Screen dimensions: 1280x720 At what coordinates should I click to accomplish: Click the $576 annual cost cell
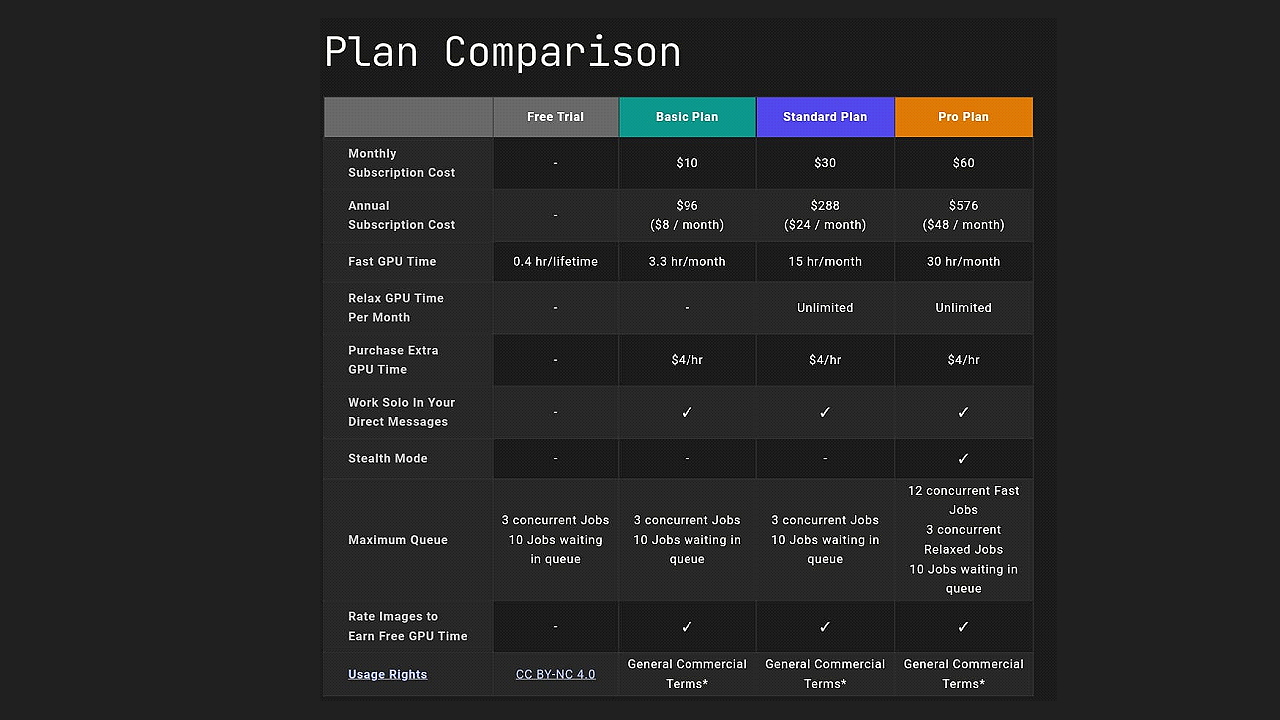coord(963,215)
